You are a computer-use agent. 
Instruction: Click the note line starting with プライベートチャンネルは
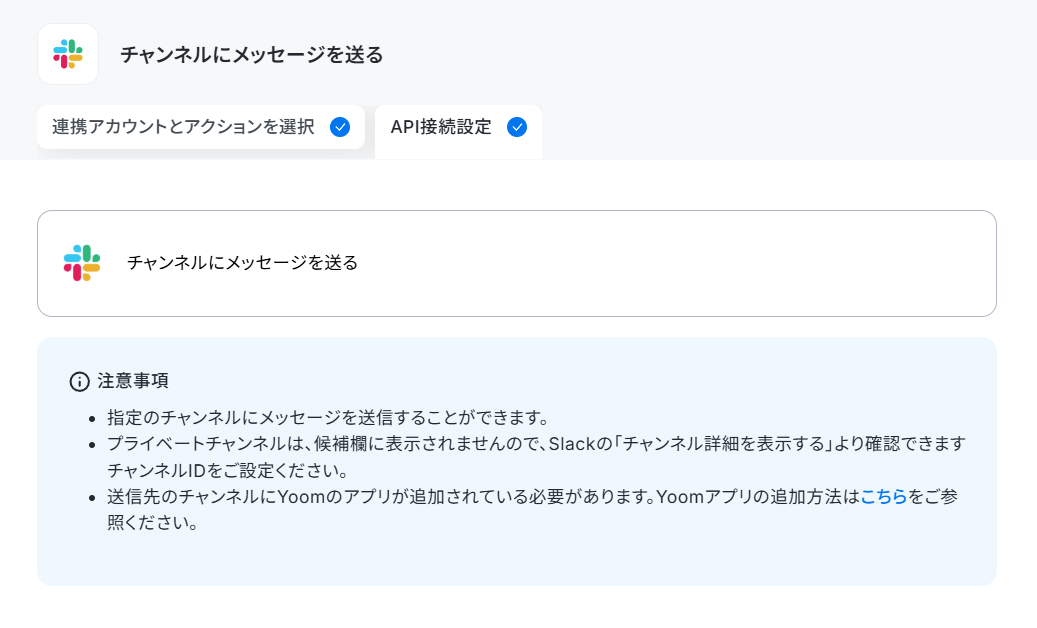tap(536, 444)
